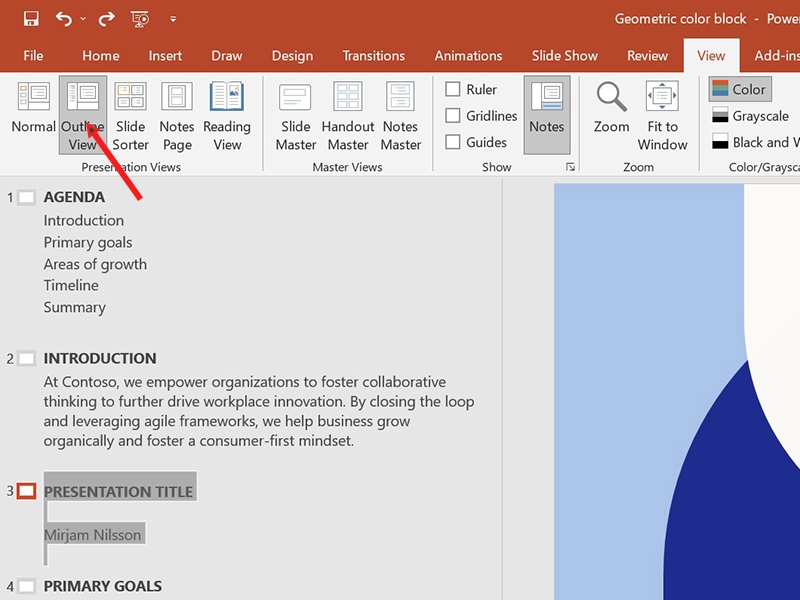800x600 pixels.
Task: Open Slide Sorter view
Action: [x=131, y=116]
